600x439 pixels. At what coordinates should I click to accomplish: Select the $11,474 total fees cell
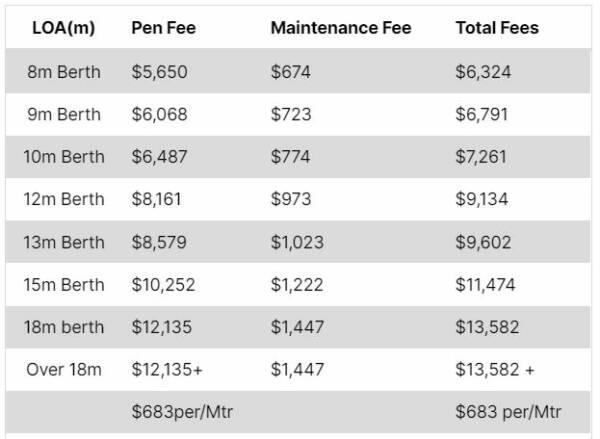pyautogui.click(x=485, y=285)
